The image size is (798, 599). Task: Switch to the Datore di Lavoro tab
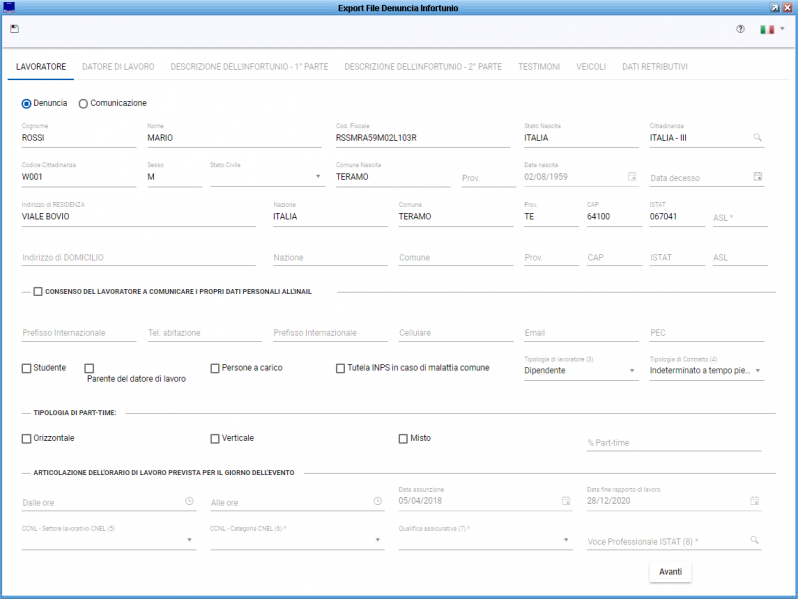click(118, 67)
